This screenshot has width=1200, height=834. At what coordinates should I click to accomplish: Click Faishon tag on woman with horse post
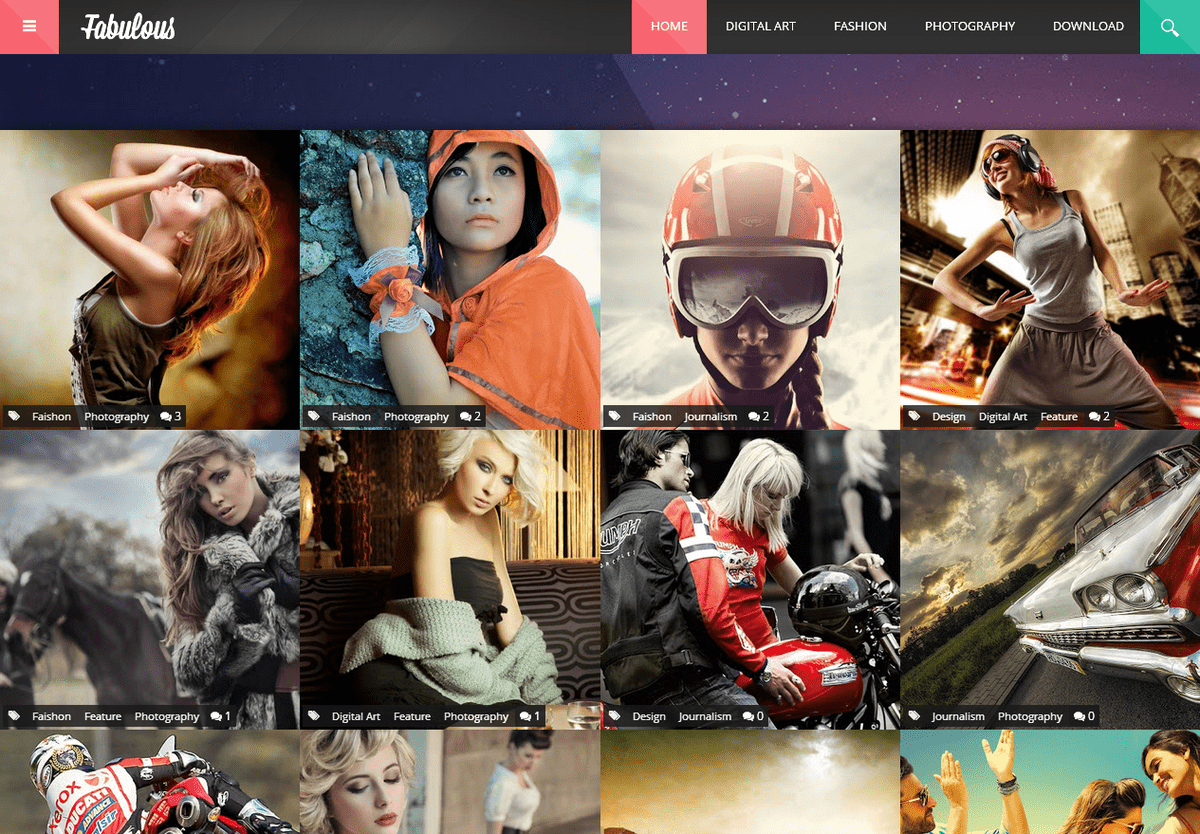click(52, 716)
